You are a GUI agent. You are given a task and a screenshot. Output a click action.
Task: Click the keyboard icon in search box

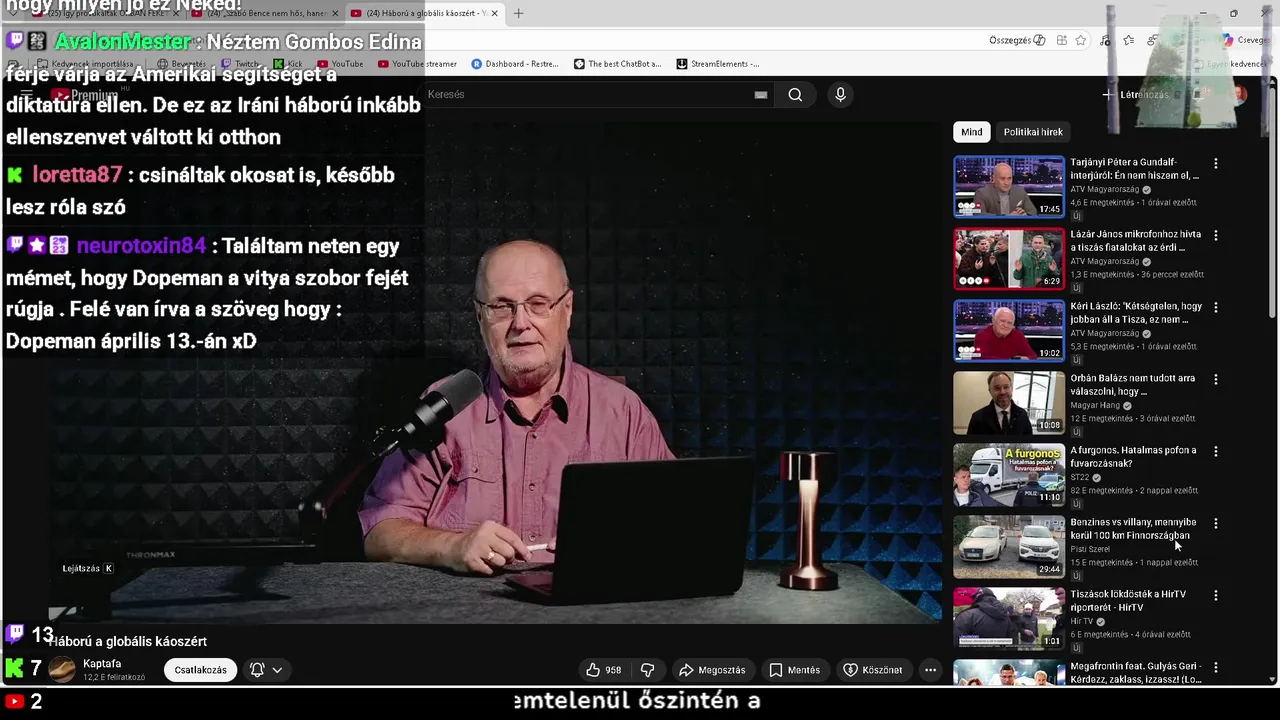point(761,95)
